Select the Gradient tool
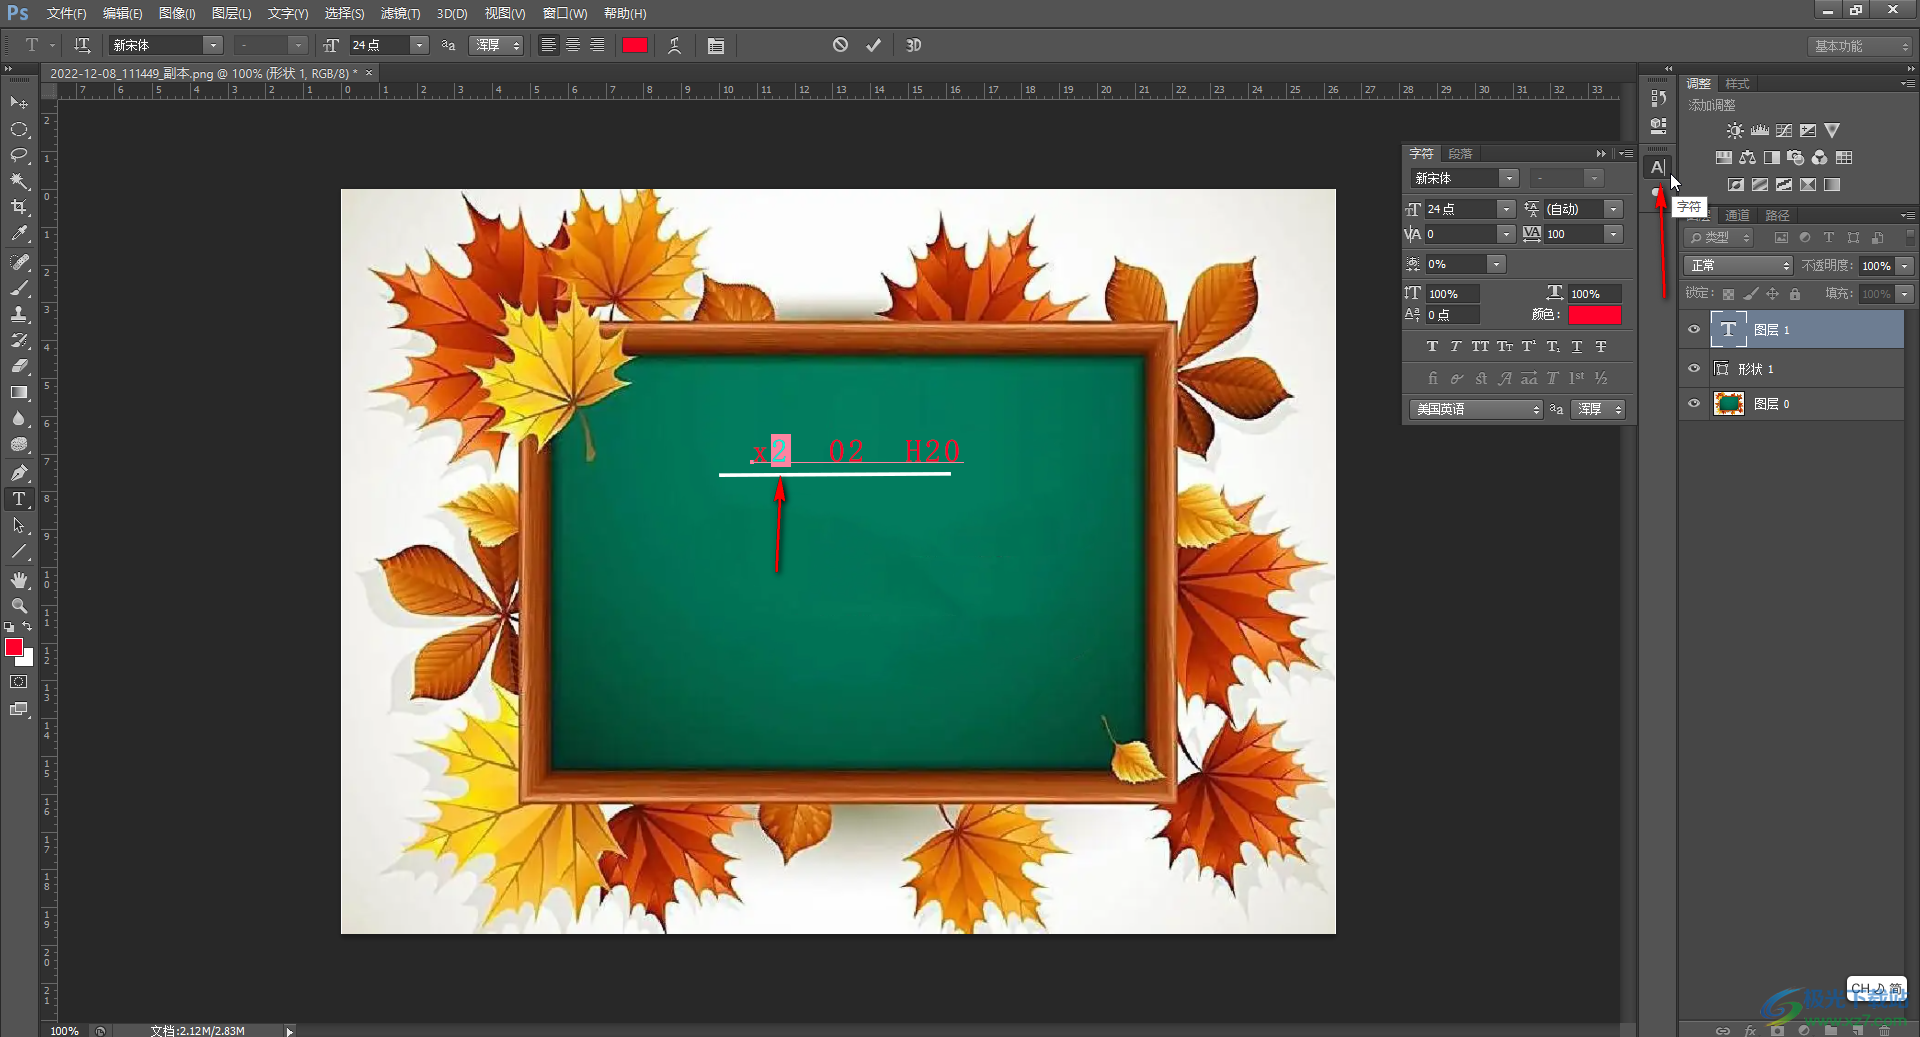The width and height of the screenshot is (1920, 1037). click(19, 392)
